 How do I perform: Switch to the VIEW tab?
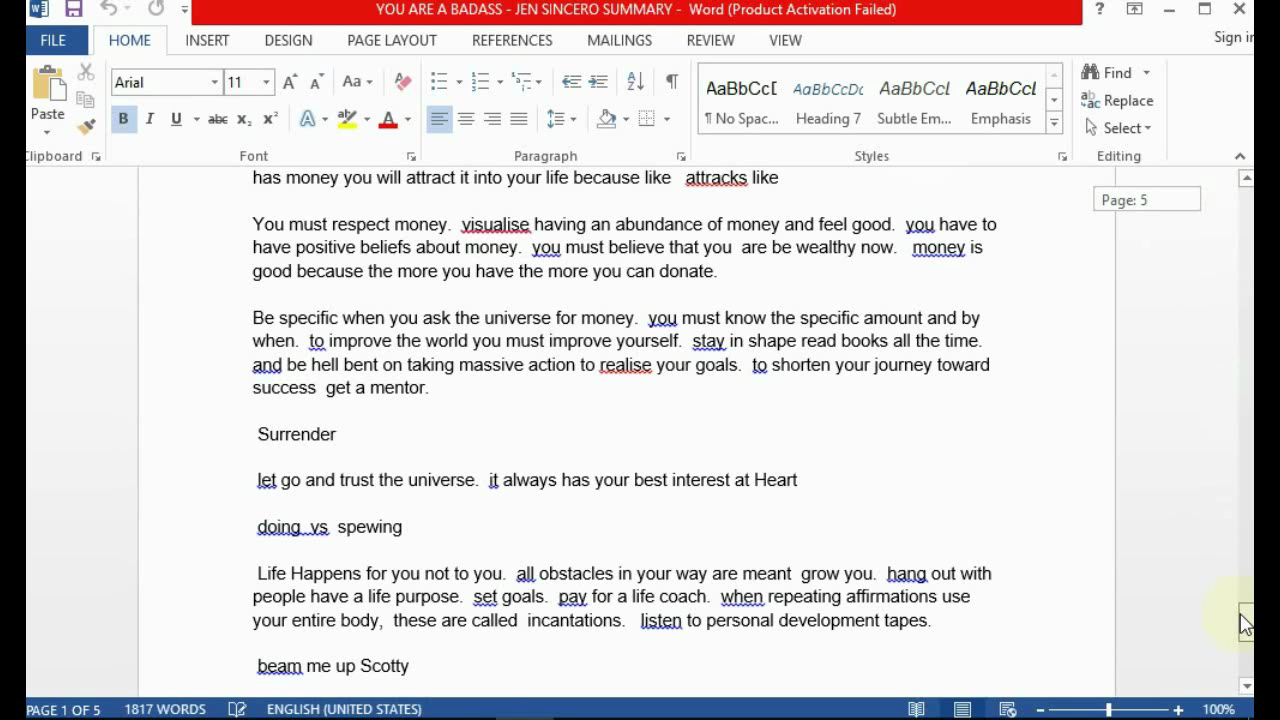pyautogui.click(x=785, y=40)
